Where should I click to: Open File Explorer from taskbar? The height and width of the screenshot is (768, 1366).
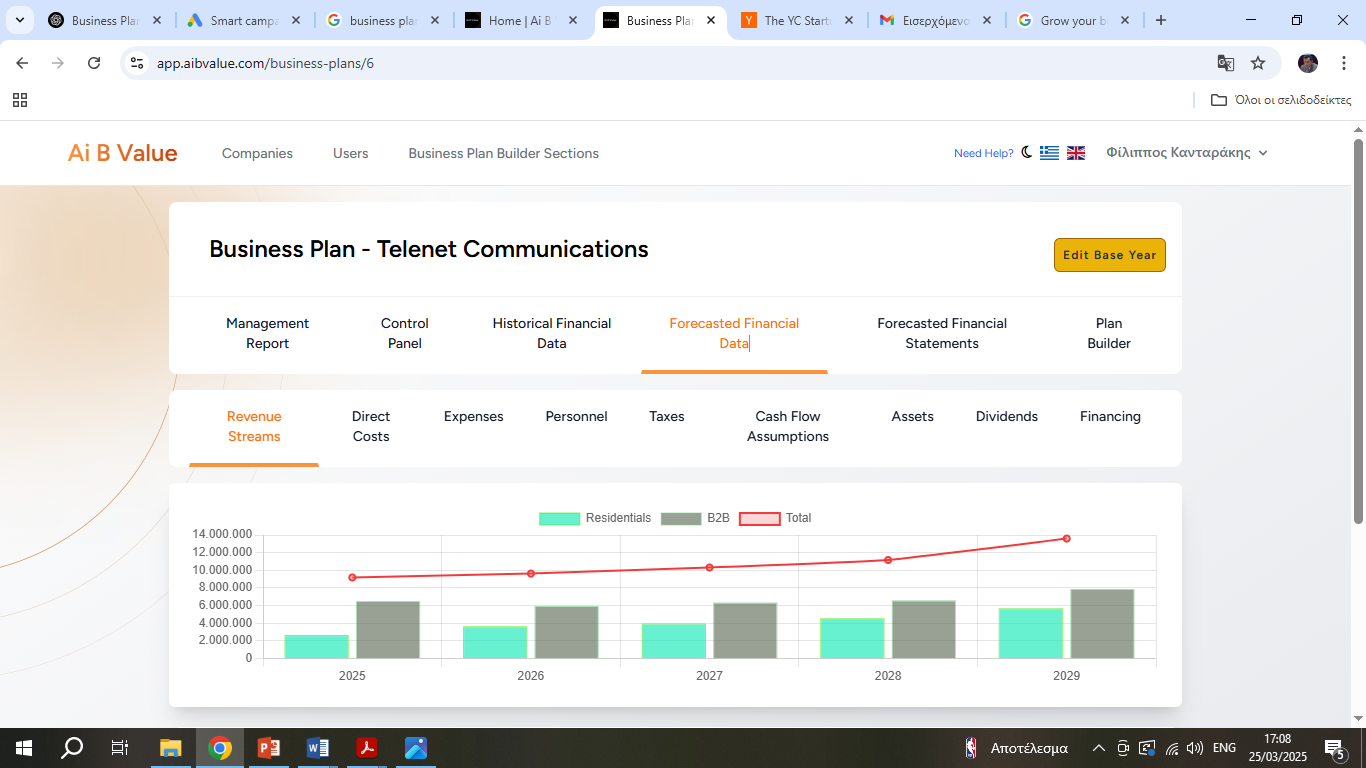coord(171,747)
